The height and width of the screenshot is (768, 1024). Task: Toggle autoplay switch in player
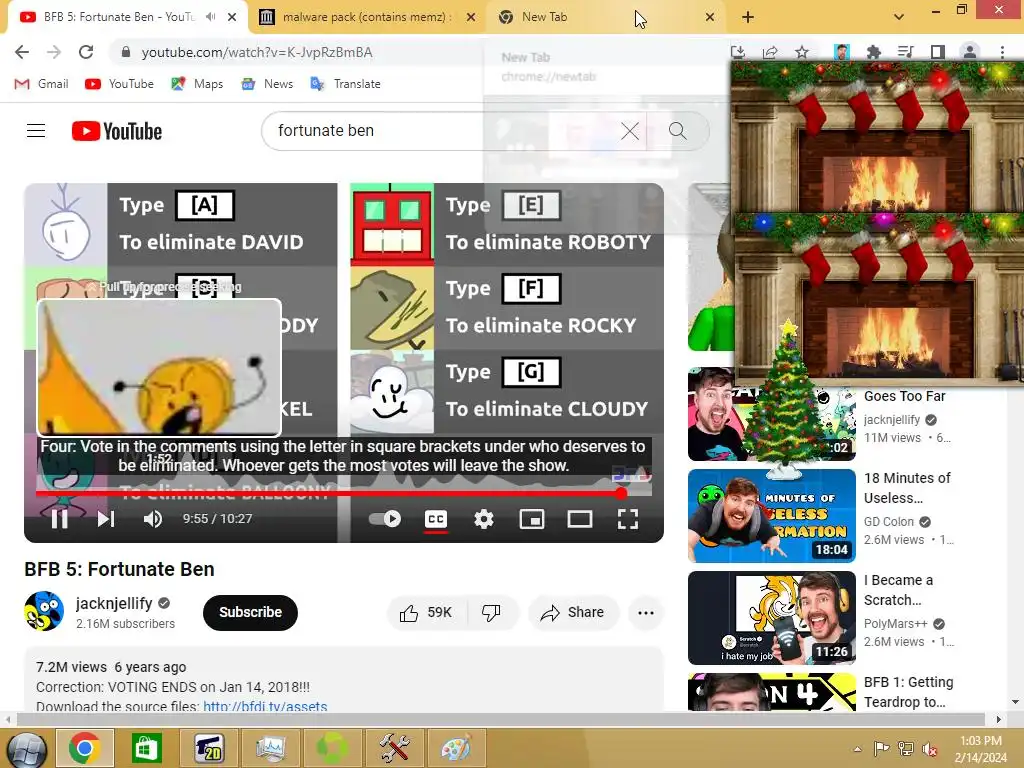(385, 519)
